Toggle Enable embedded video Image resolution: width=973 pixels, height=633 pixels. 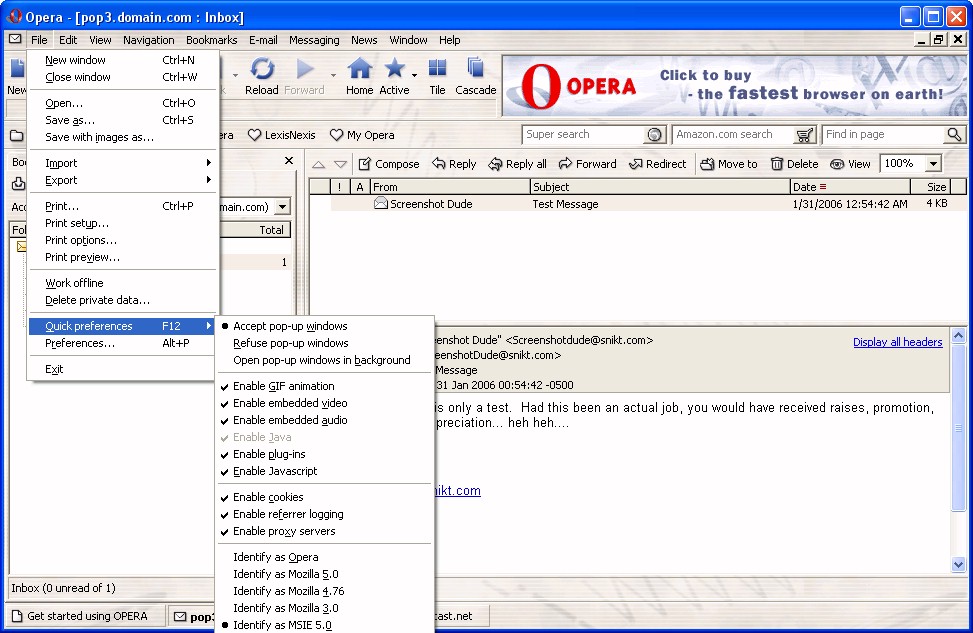click(x=323, y=403)
